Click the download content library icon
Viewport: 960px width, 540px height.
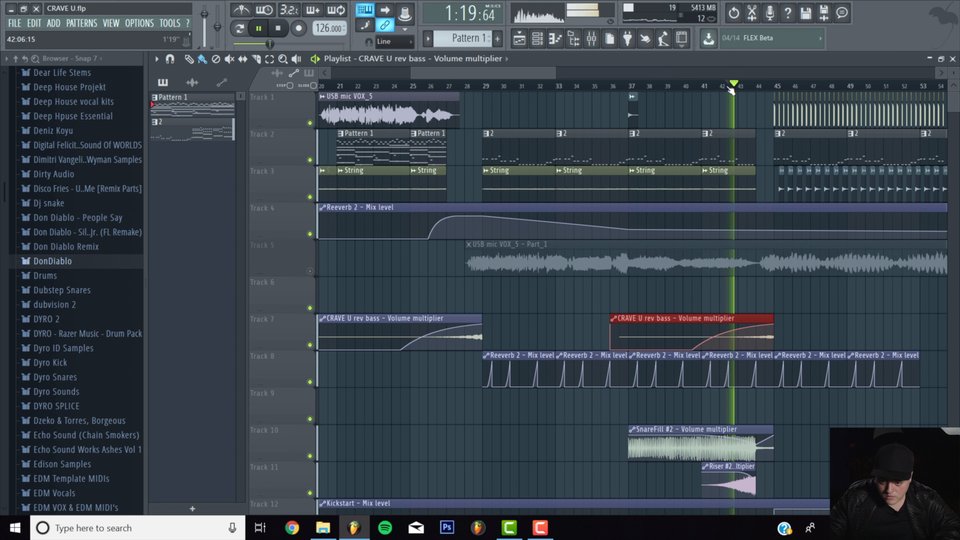pos(708,39)
